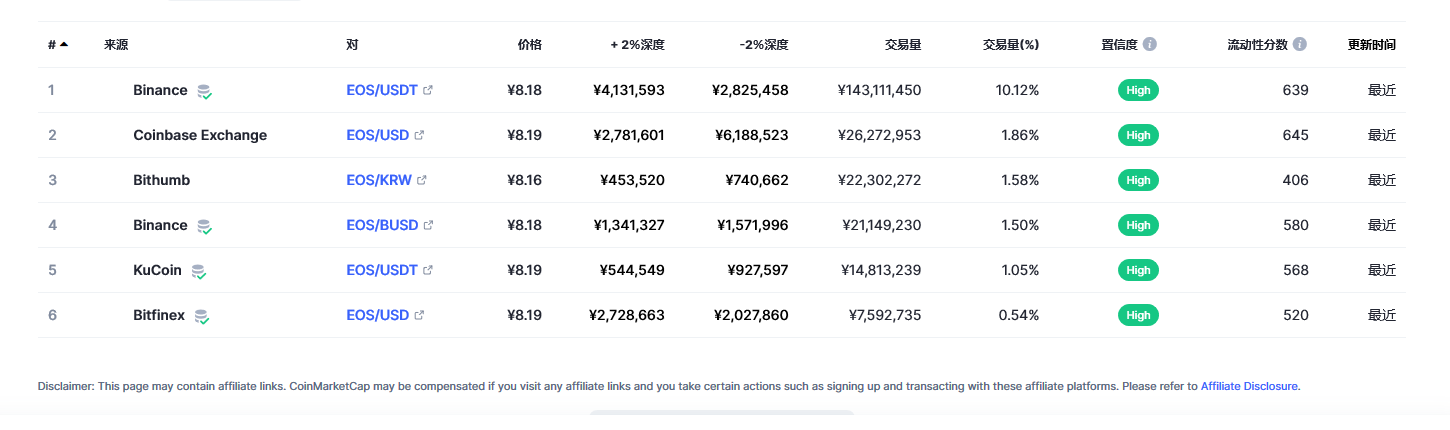
Task: Click the confidence column info icon
Action: [1150, 45]
